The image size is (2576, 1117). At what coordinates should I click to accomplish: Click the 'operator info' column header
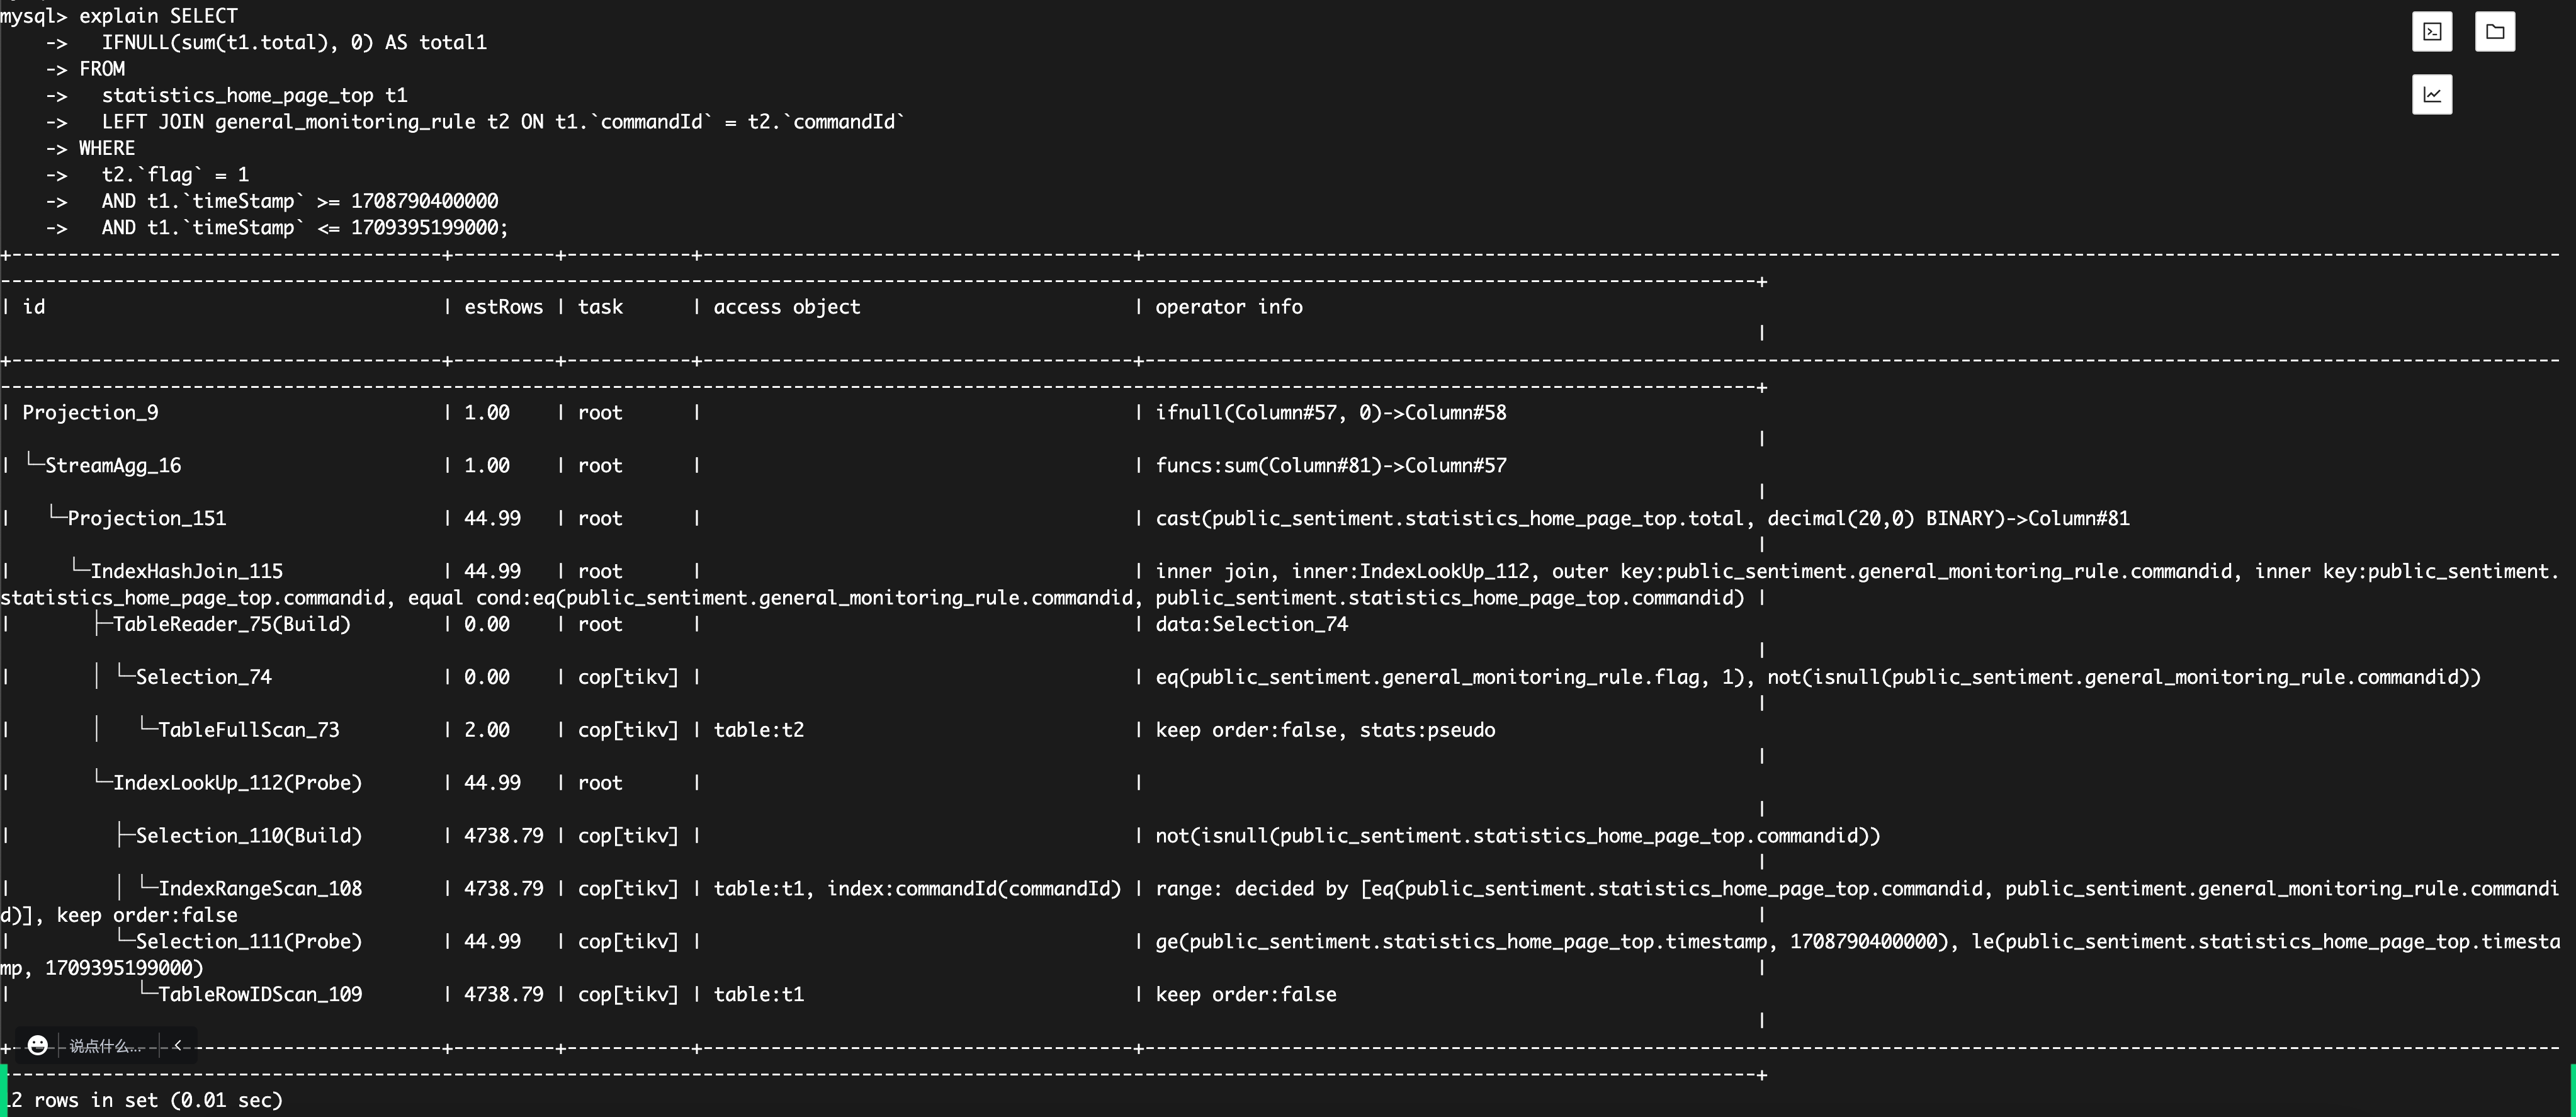point(1229,307)
